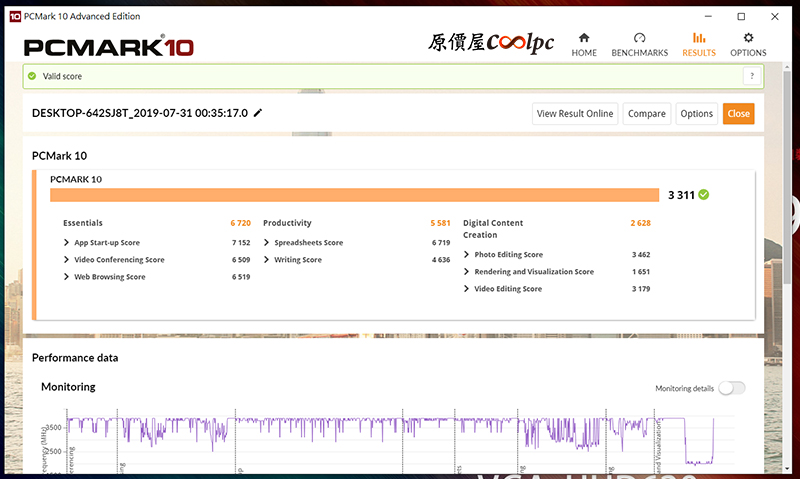Viewport: 800px width, 479px height.
Task: Click the orange Close button
Action: pyautogui.click(x=738, y=113)
